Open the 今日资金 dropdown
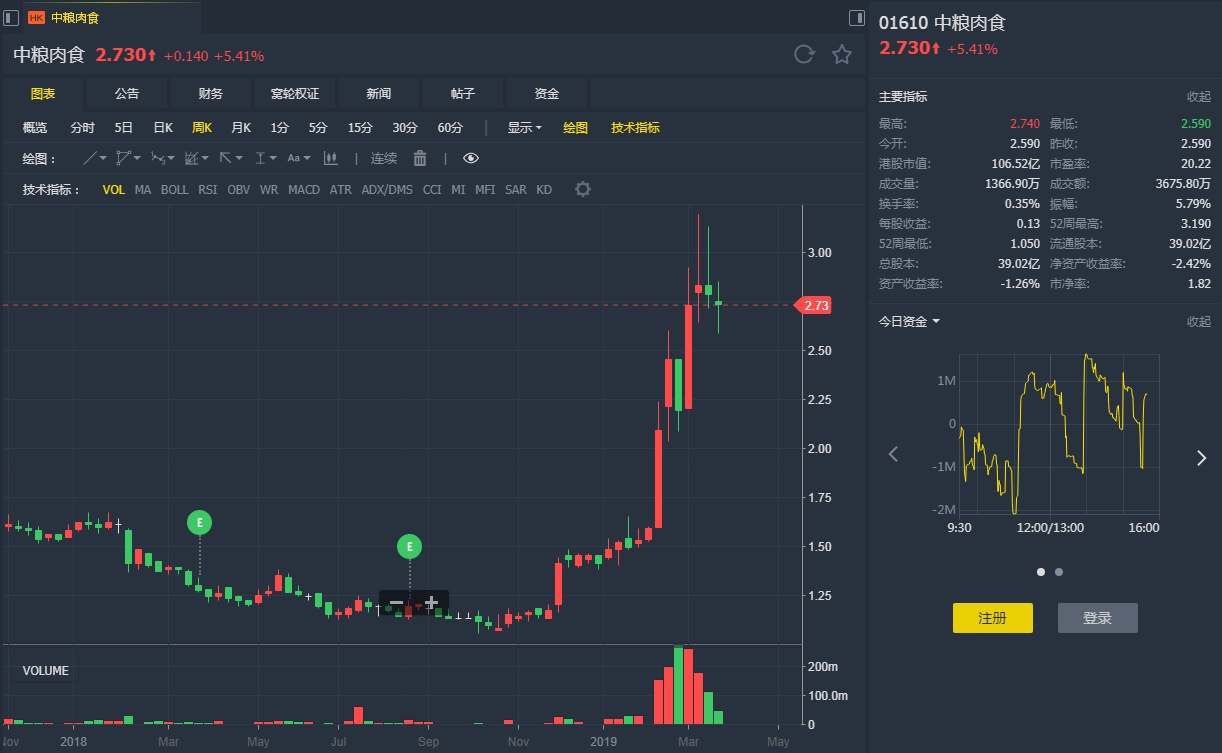 tap(909, 321)
